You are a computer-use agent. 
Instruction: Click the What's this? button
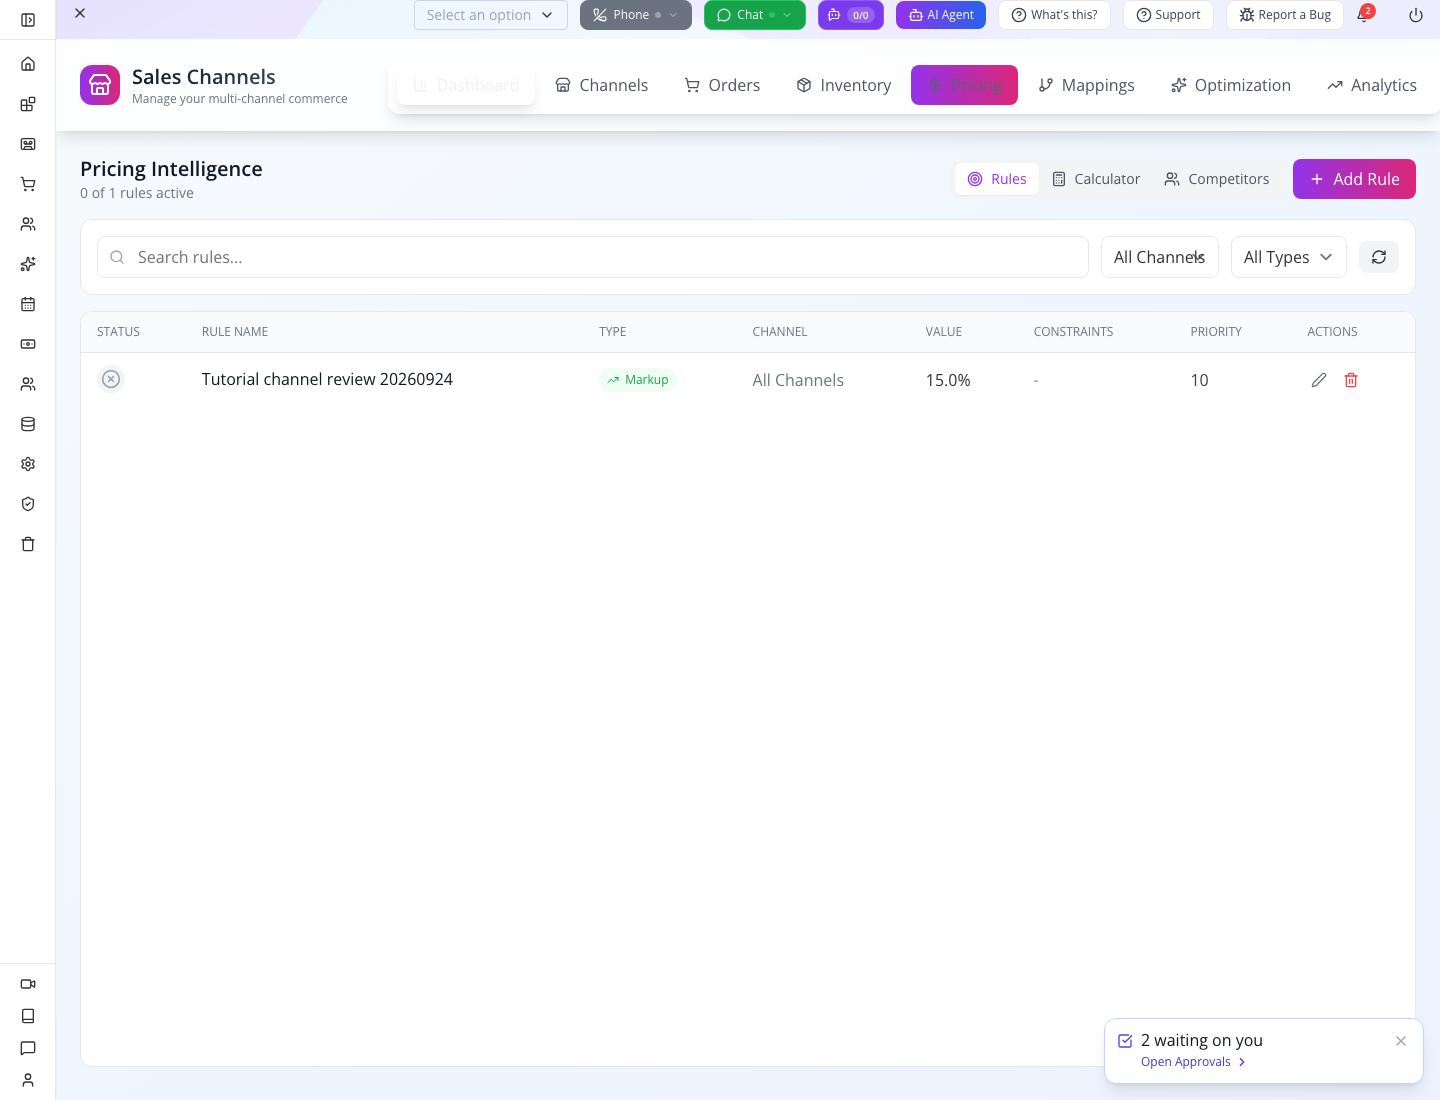1054,15
